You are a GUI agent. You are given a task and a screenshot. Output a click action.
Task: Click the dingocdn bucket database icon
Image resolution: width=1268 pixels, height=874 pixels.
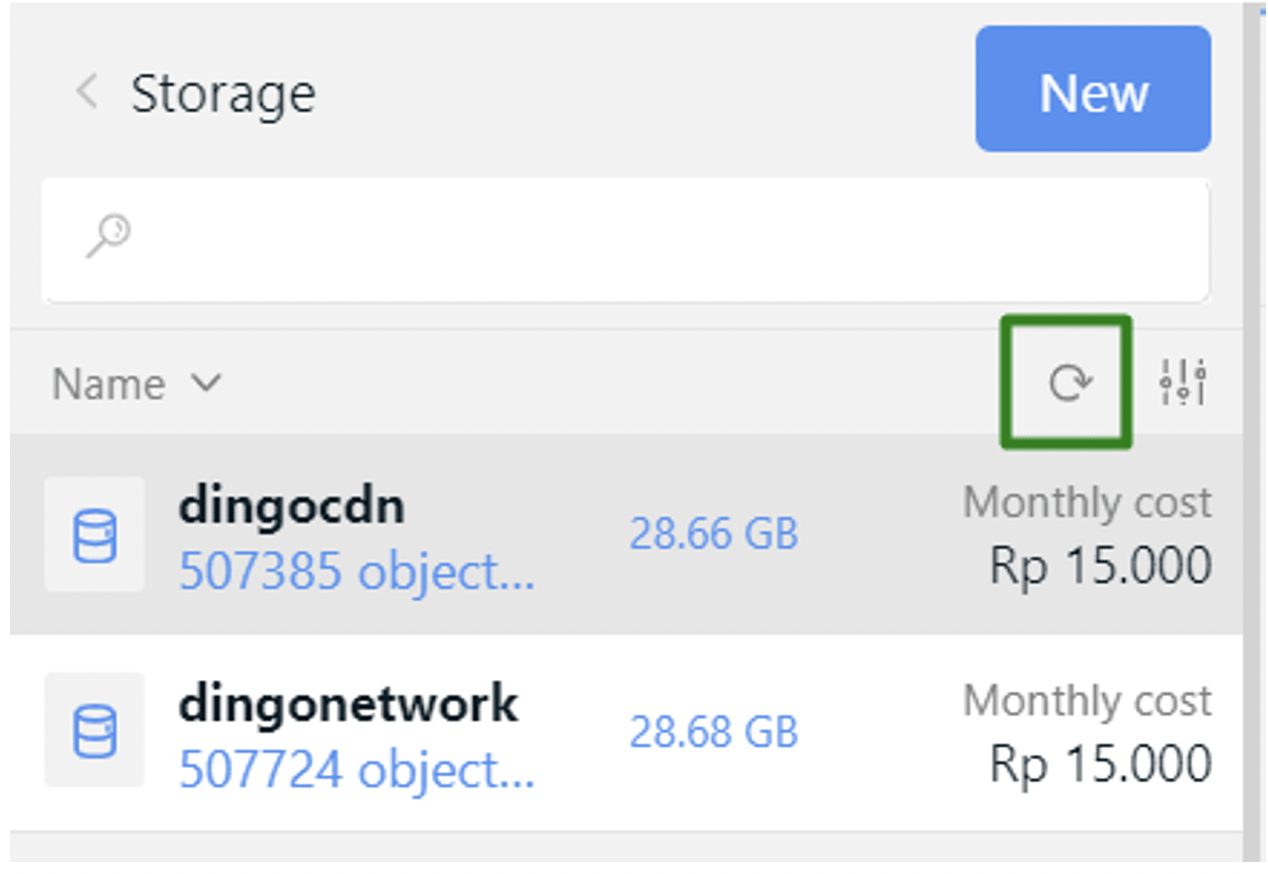pyautogui.click(x=94, y=533)
